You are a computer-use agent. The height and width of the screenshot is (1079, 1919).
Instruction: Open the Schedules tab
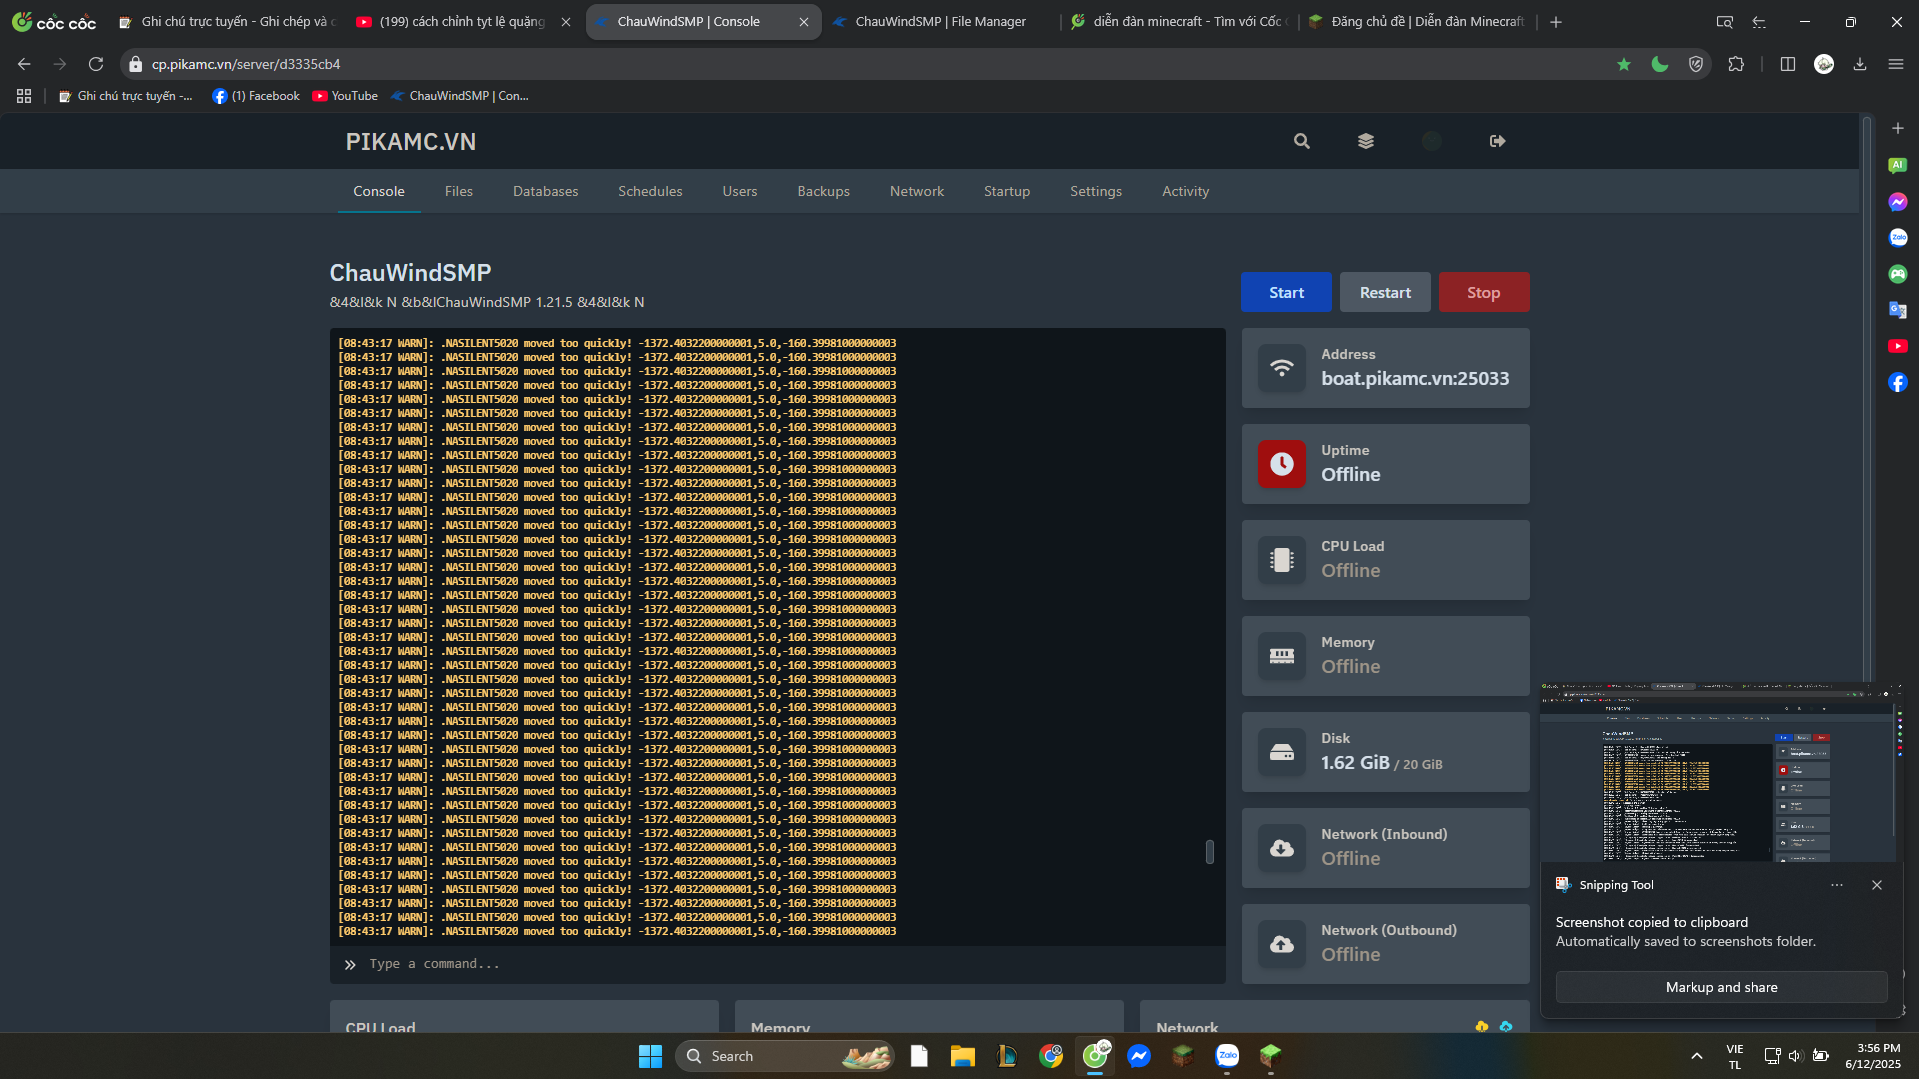(x=650, y=191)
